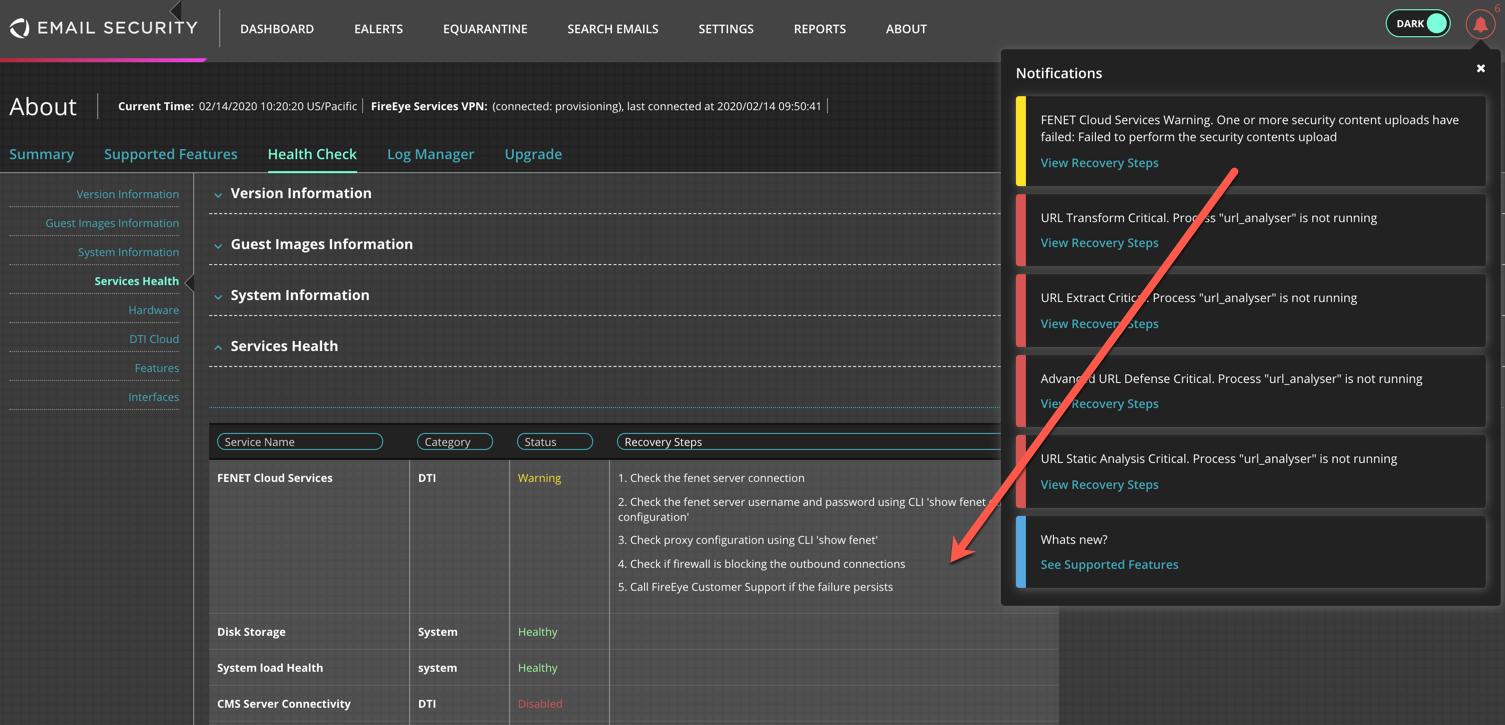1505x725 pixels.
Task: View Recovery Steps for URL Extract Critical
Action: pyautogui.click(x=1099, y=324)
